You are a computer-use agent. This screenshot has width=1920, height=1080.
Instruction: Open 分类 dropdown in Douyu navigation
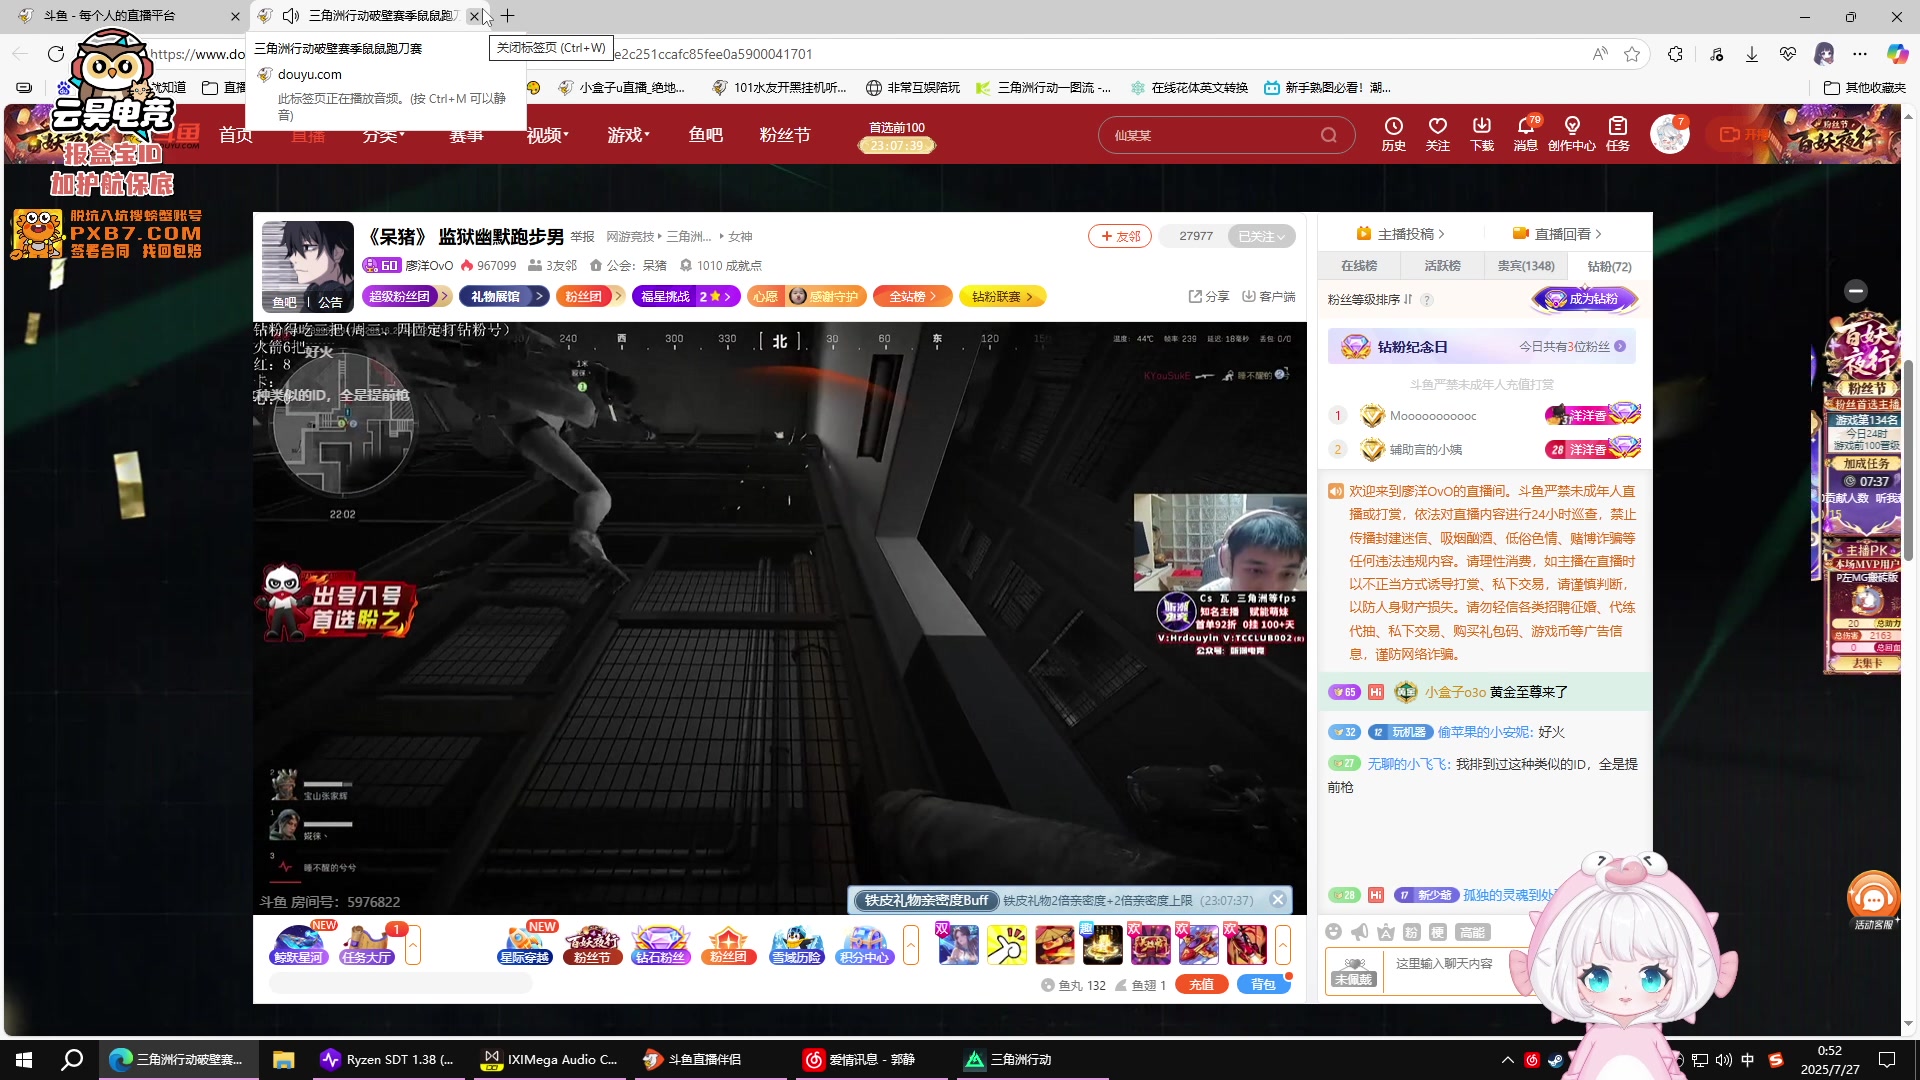384,135
